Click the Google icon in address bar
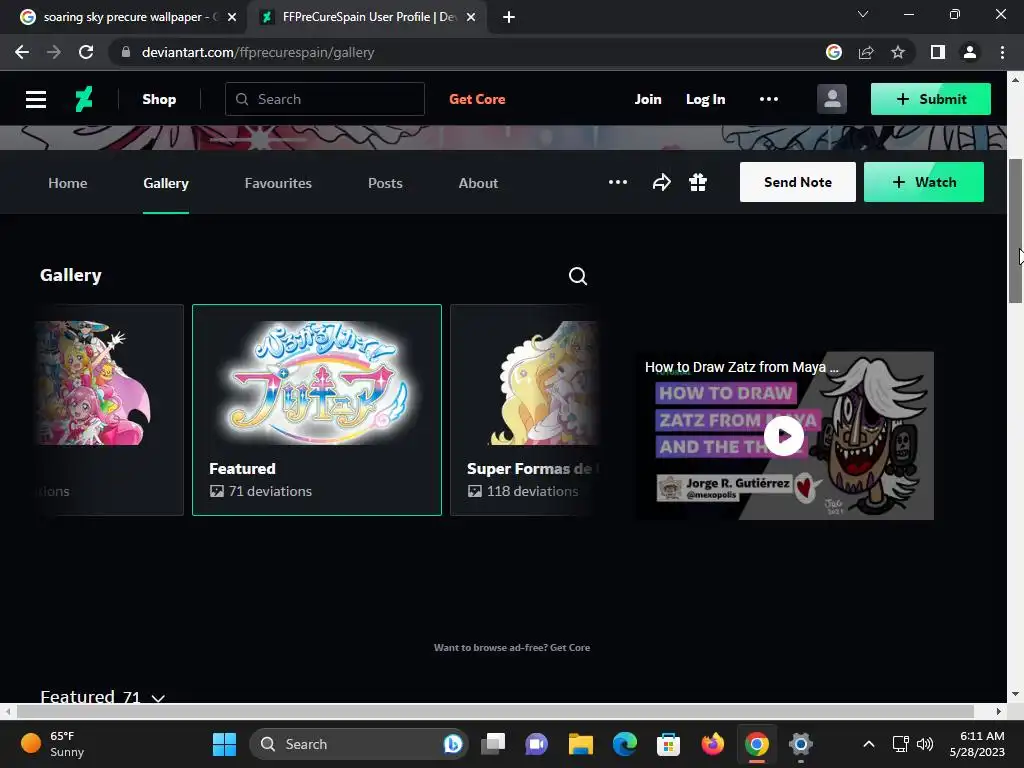1024x768 pixels. (833, 52)
